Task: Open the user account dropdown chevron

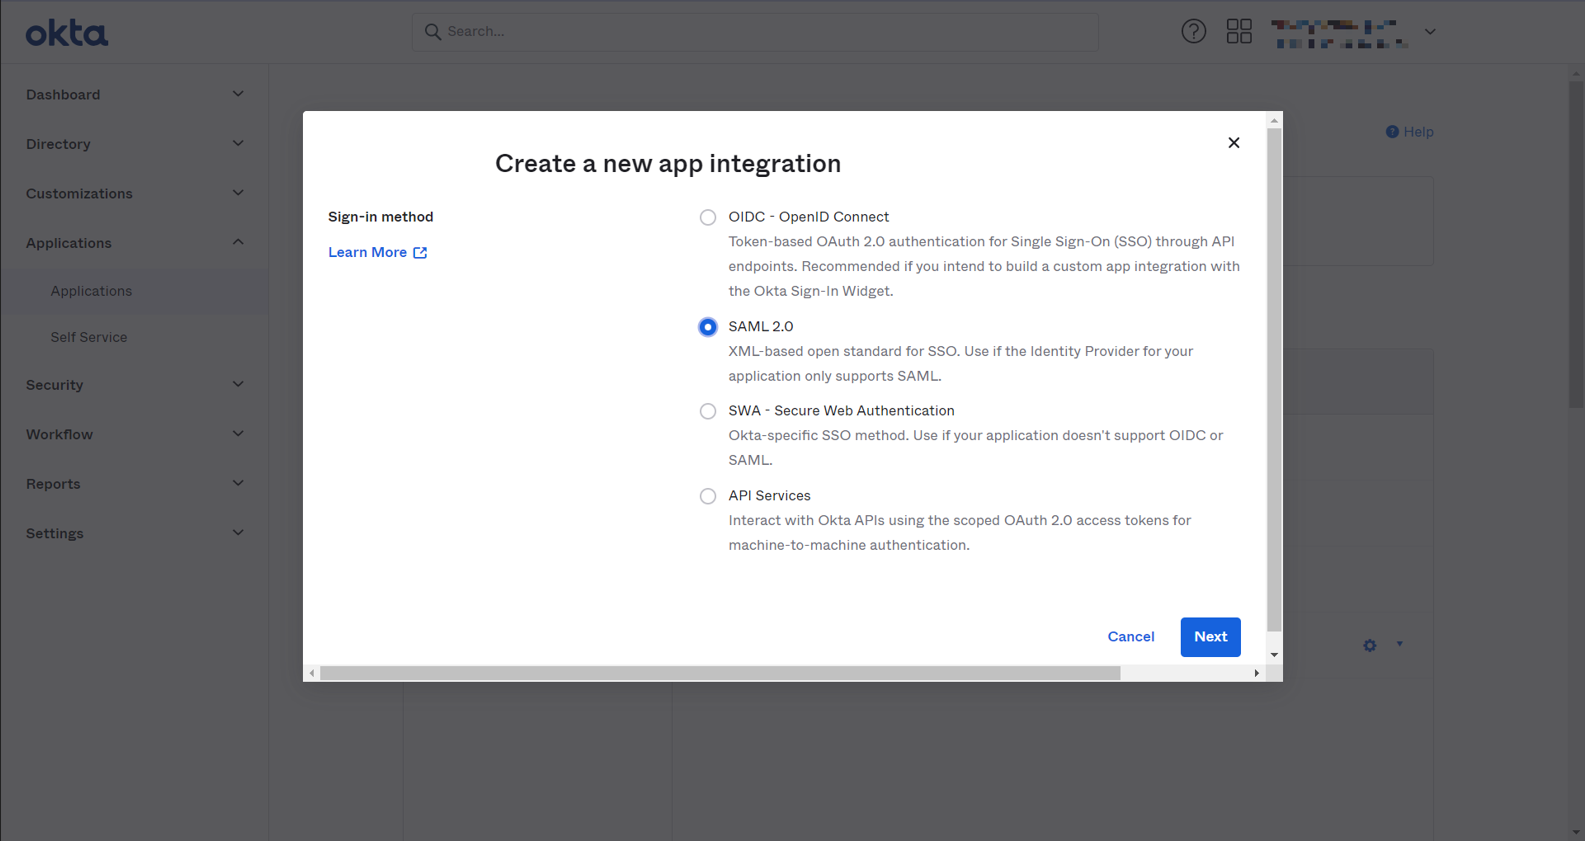Action: tap(1430, 32)
